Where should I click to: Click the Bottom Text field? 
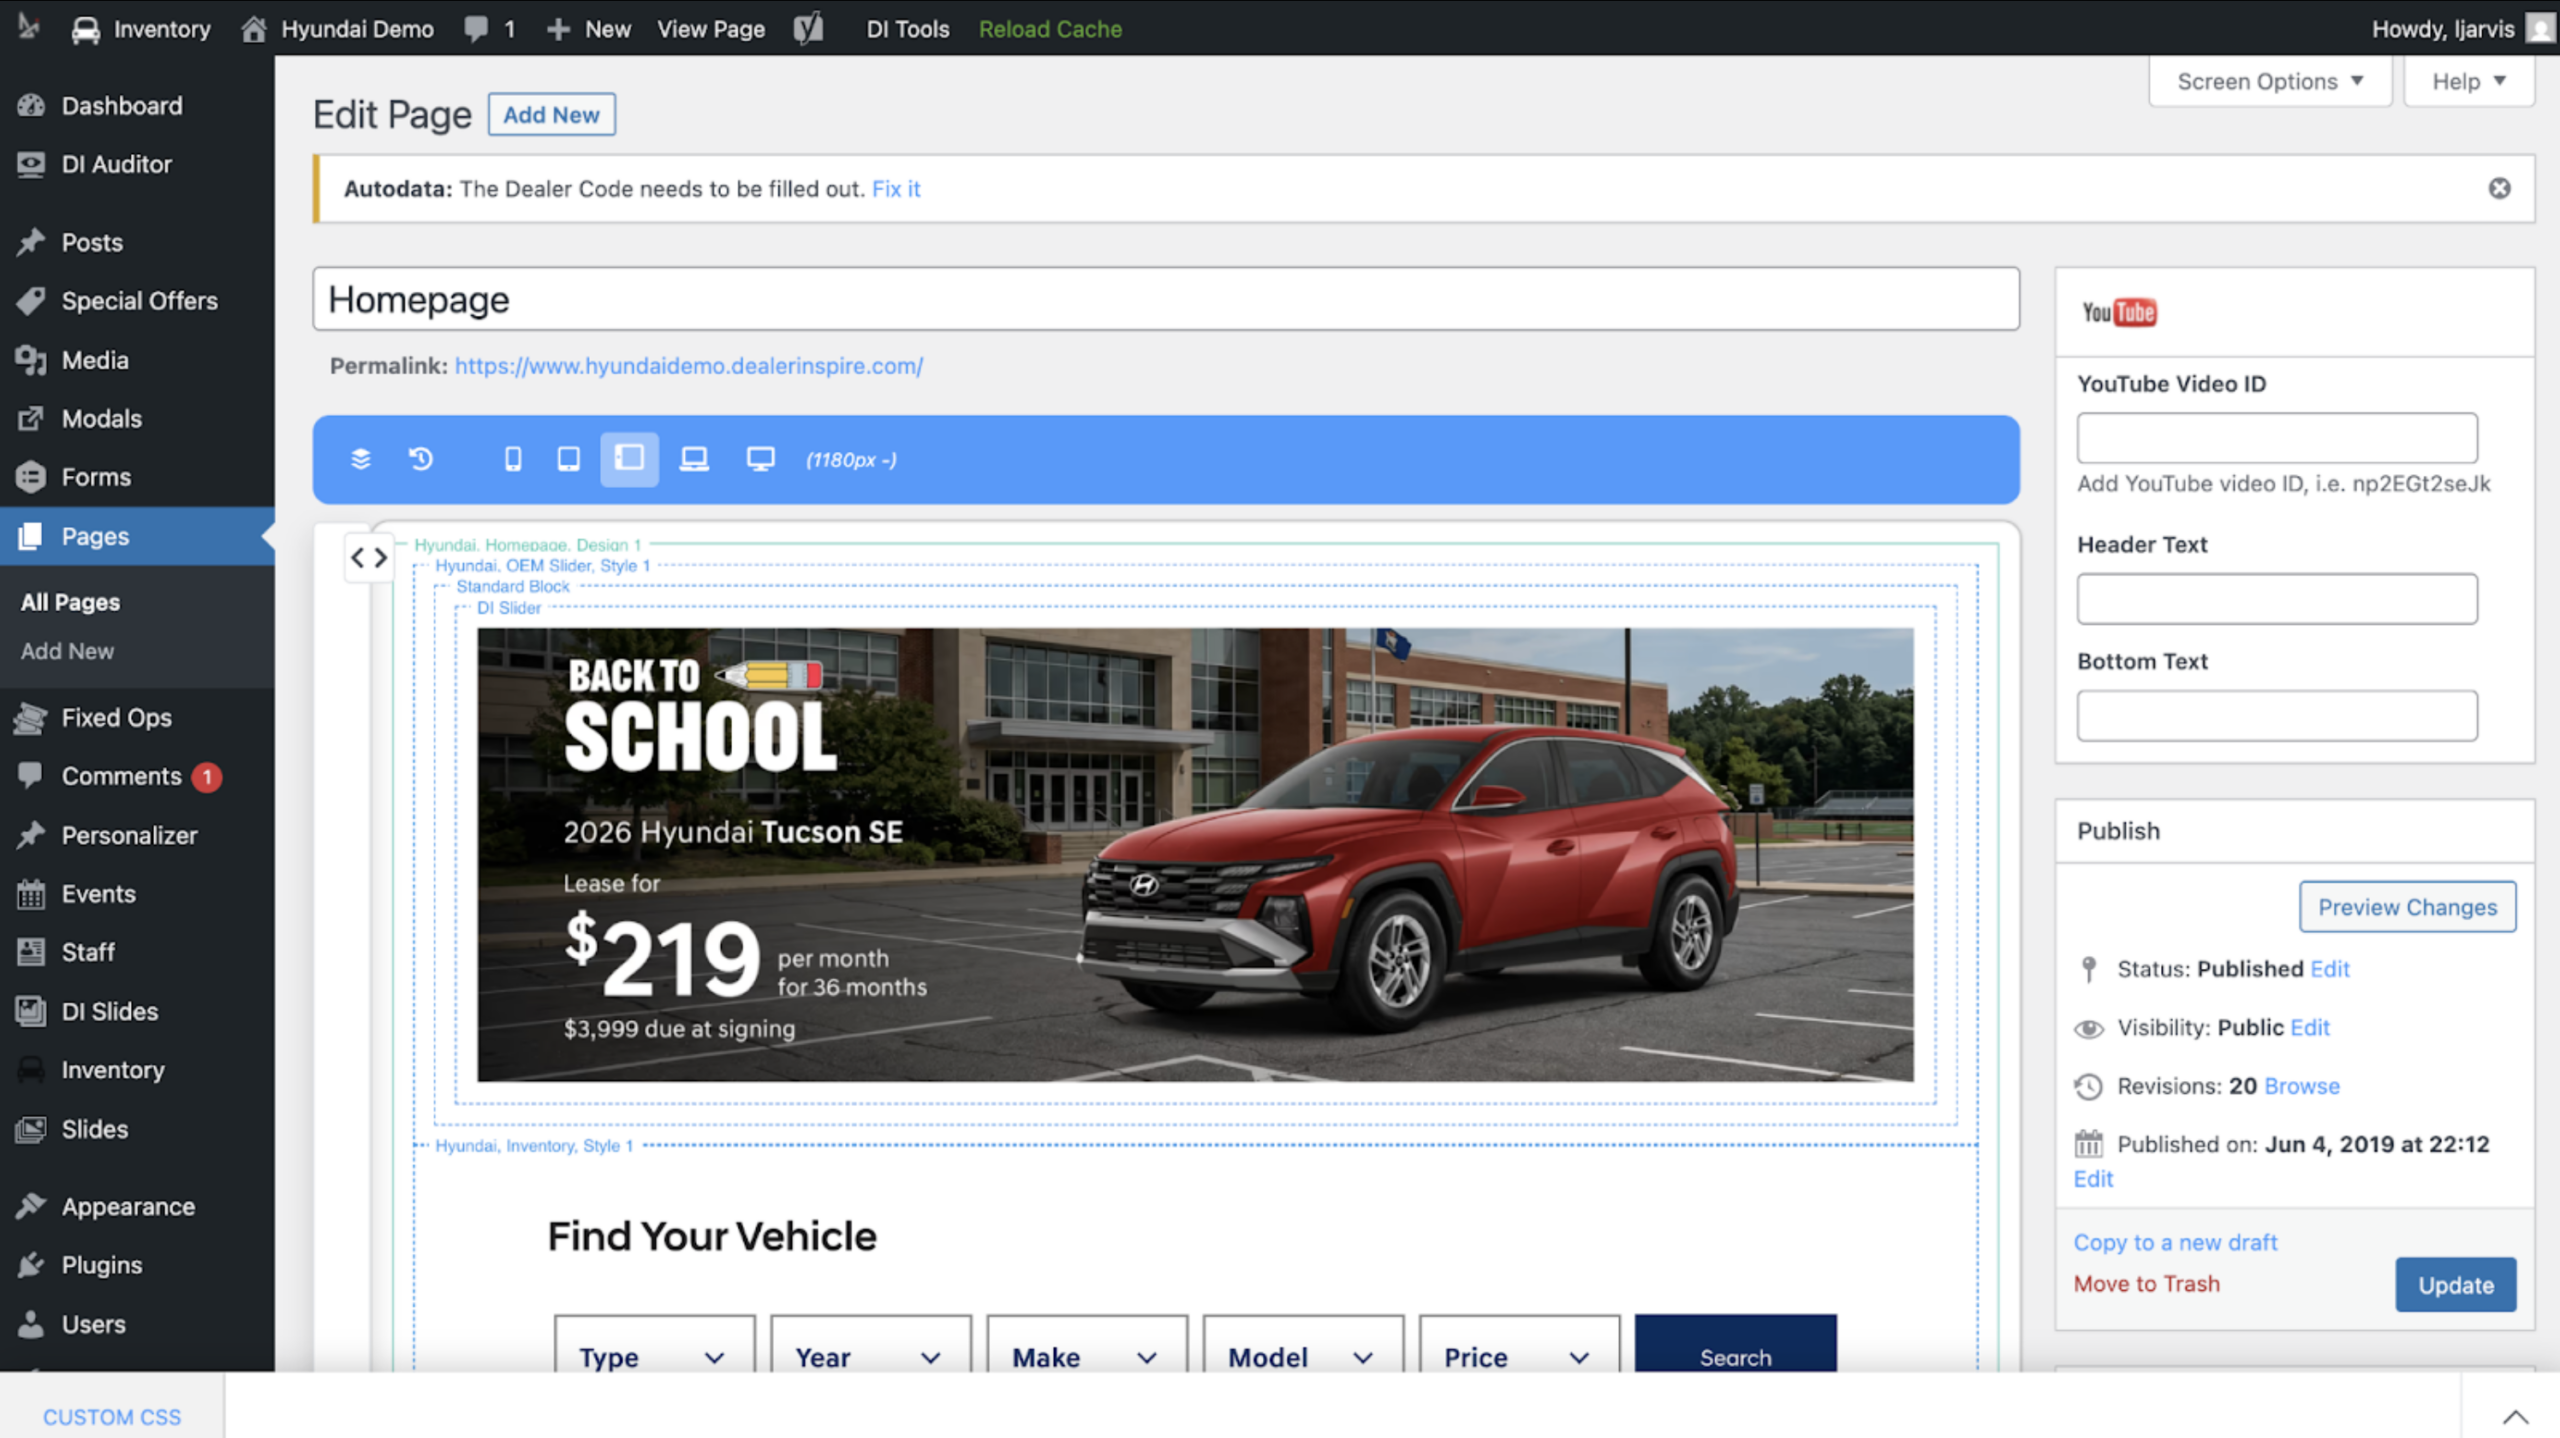click(2277, 715)
